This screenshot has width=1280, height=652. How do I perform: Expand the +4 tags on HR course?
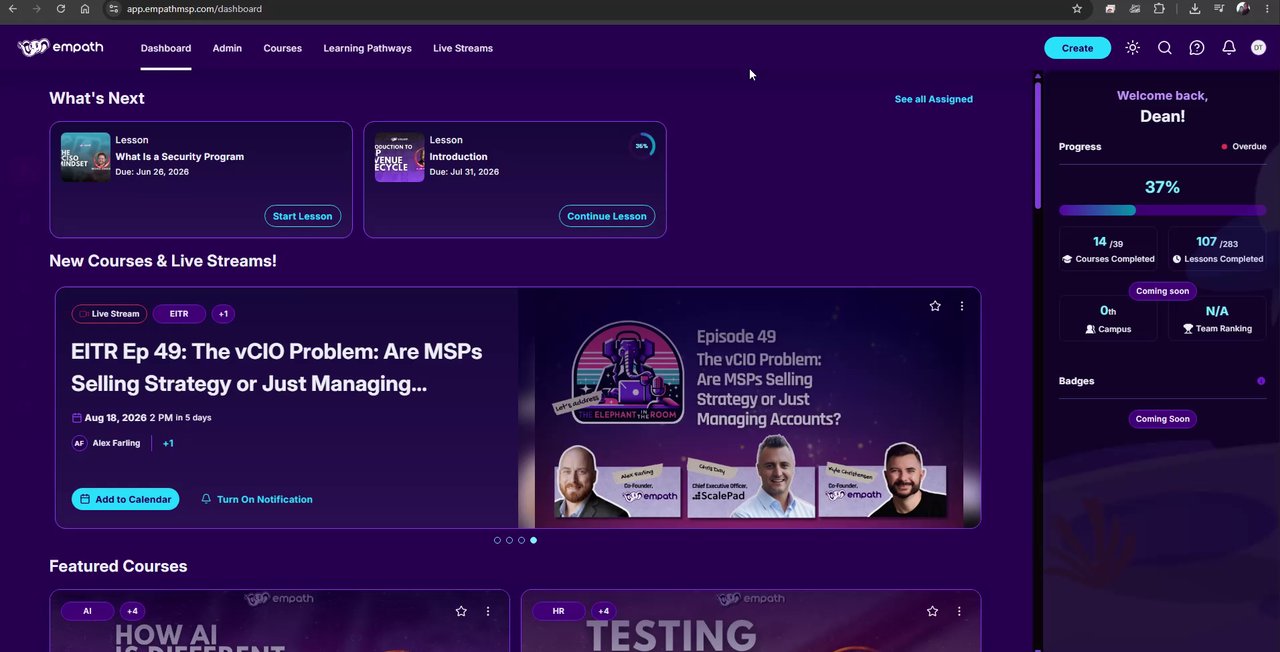[603, 611]
